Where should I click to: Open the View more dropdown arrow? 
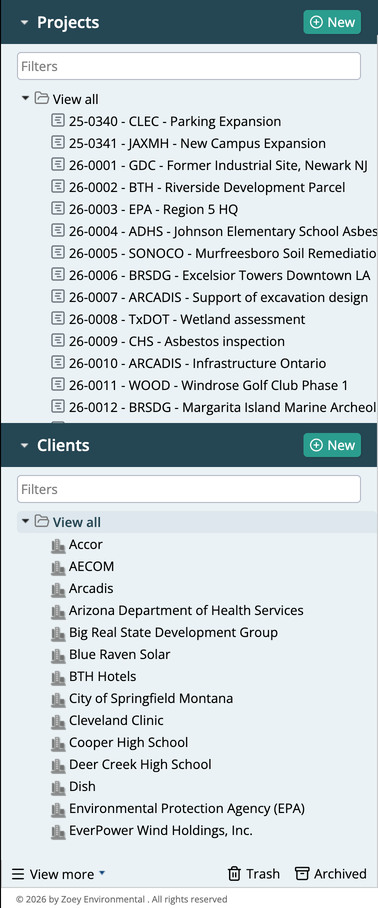click(102, 872)
